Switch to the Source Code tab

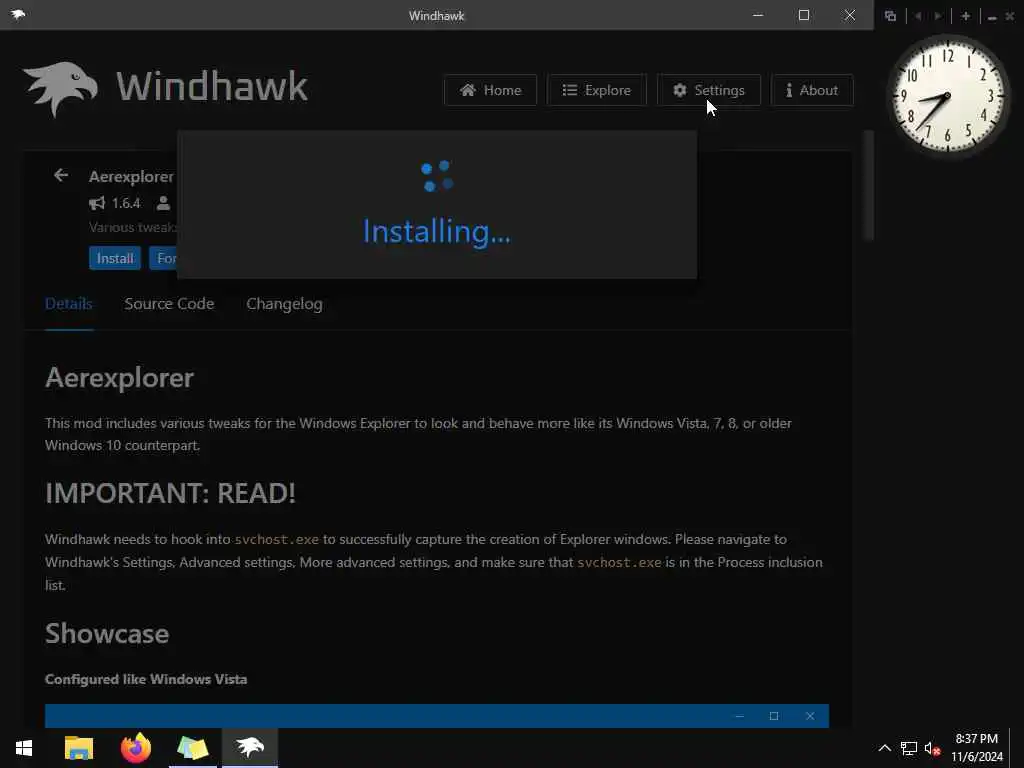click(x=169, y=304)
